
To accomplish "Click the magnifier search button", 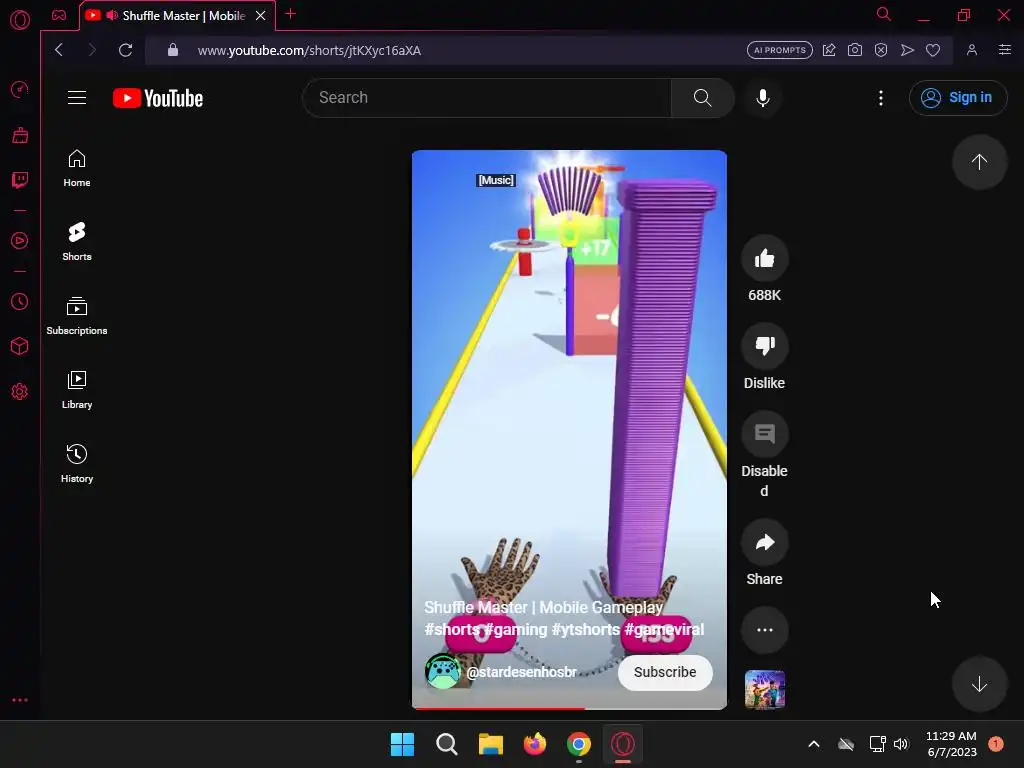I will pos(703,98).
